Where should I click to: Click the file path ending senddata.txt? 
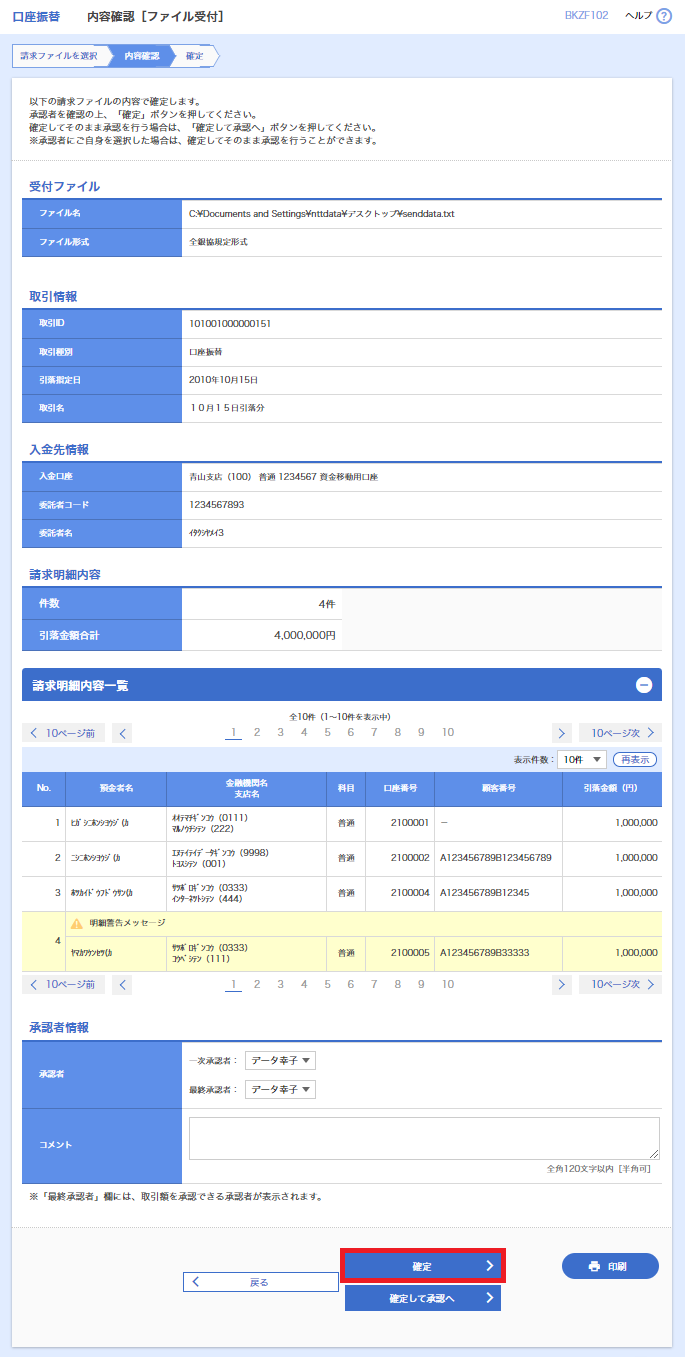[322, 214]
